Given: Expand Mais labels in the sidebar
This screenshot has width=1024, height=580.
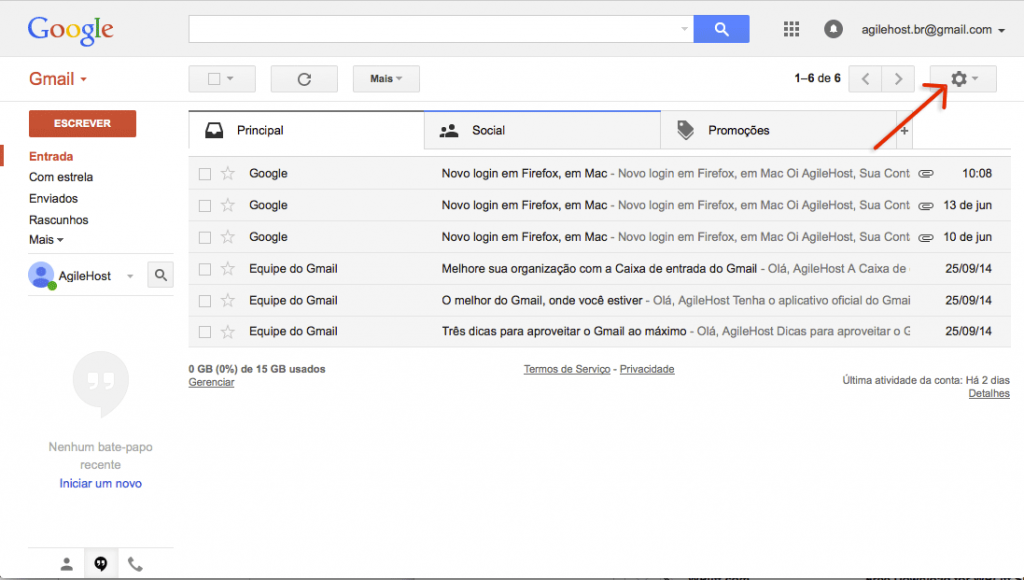Looking at the screenshot, I should click(46, 240).
